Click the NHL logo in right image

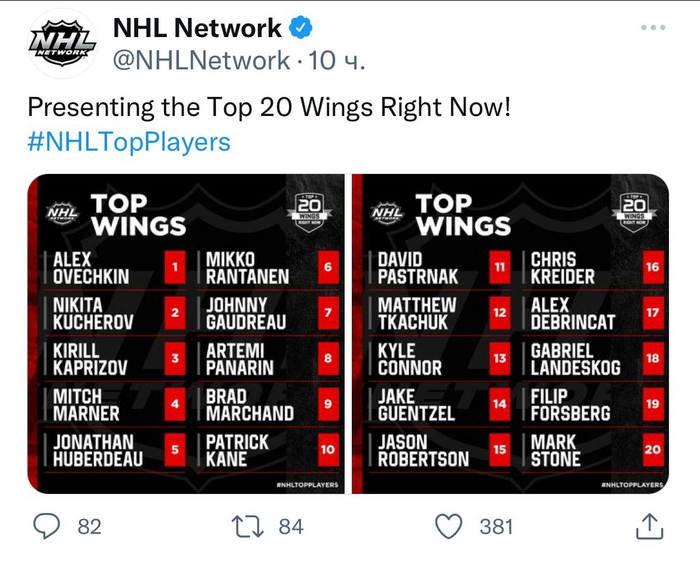pyautogui.click(x=386, y=212)
